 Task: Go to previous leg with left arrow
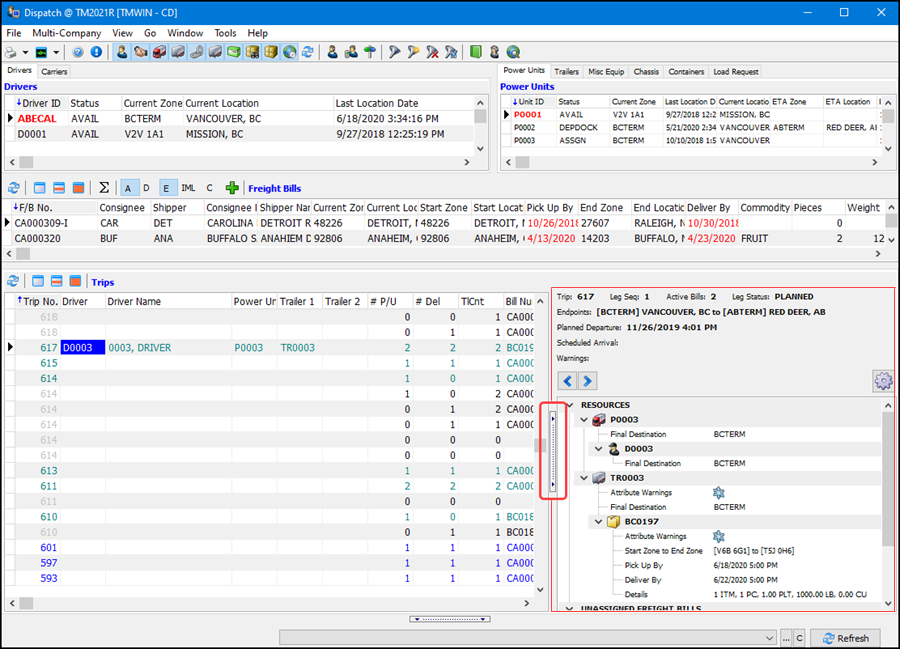(x=566, y=381)
